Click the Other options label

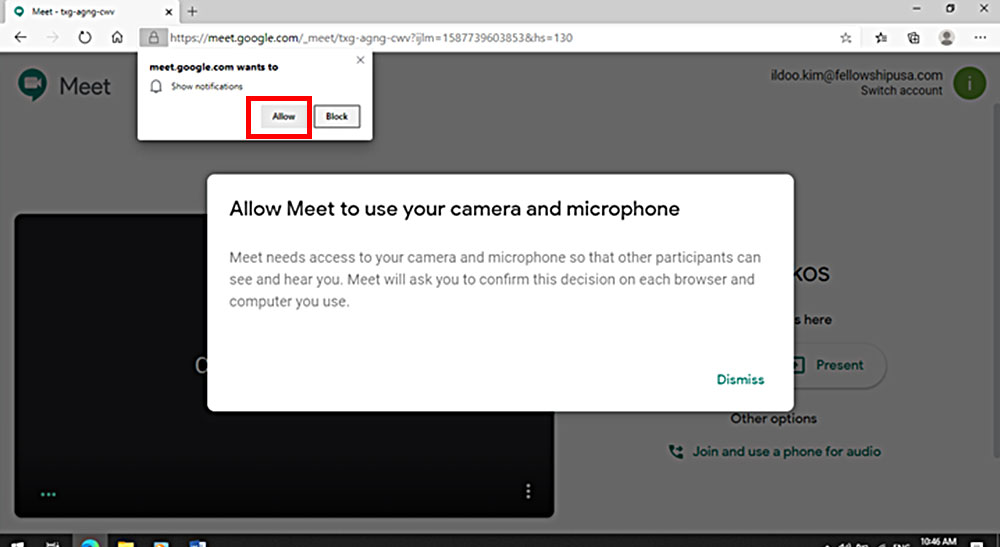pyautogui.click(x=773, y=419)
